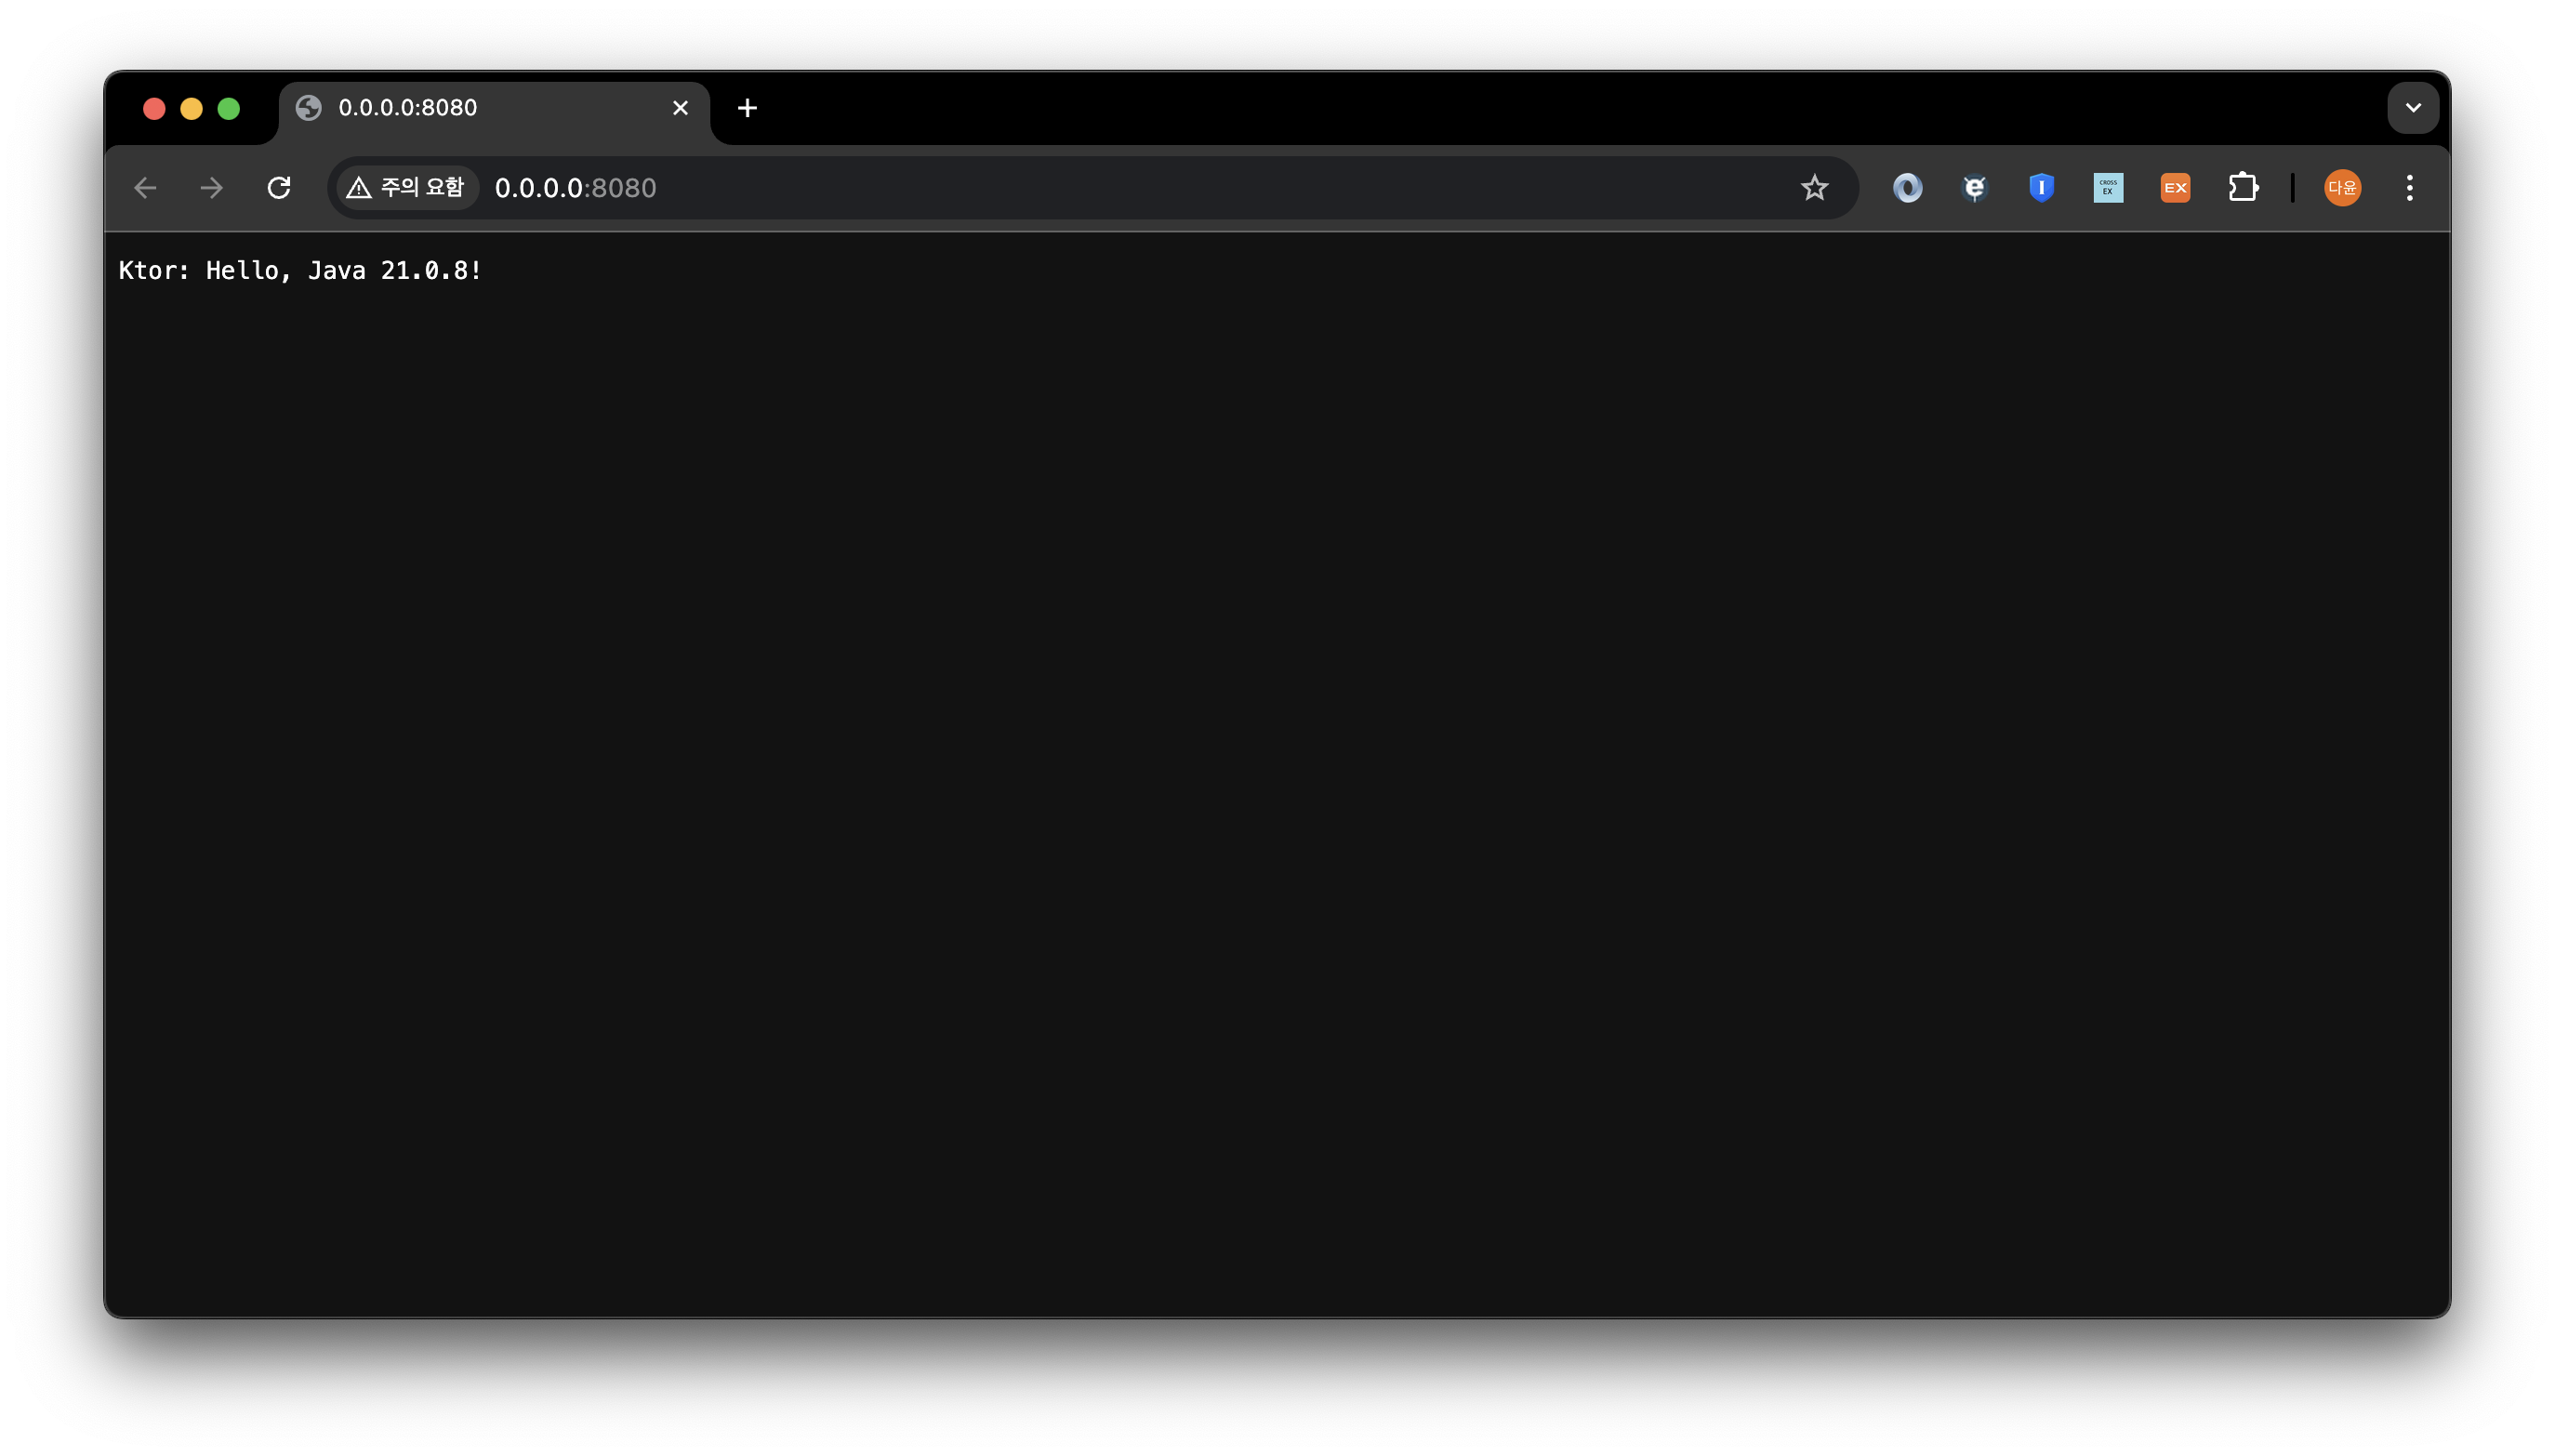Open the Extensions puzzle-piece menu
The image size is (2555, 1456).
(x=2243, y=188)
